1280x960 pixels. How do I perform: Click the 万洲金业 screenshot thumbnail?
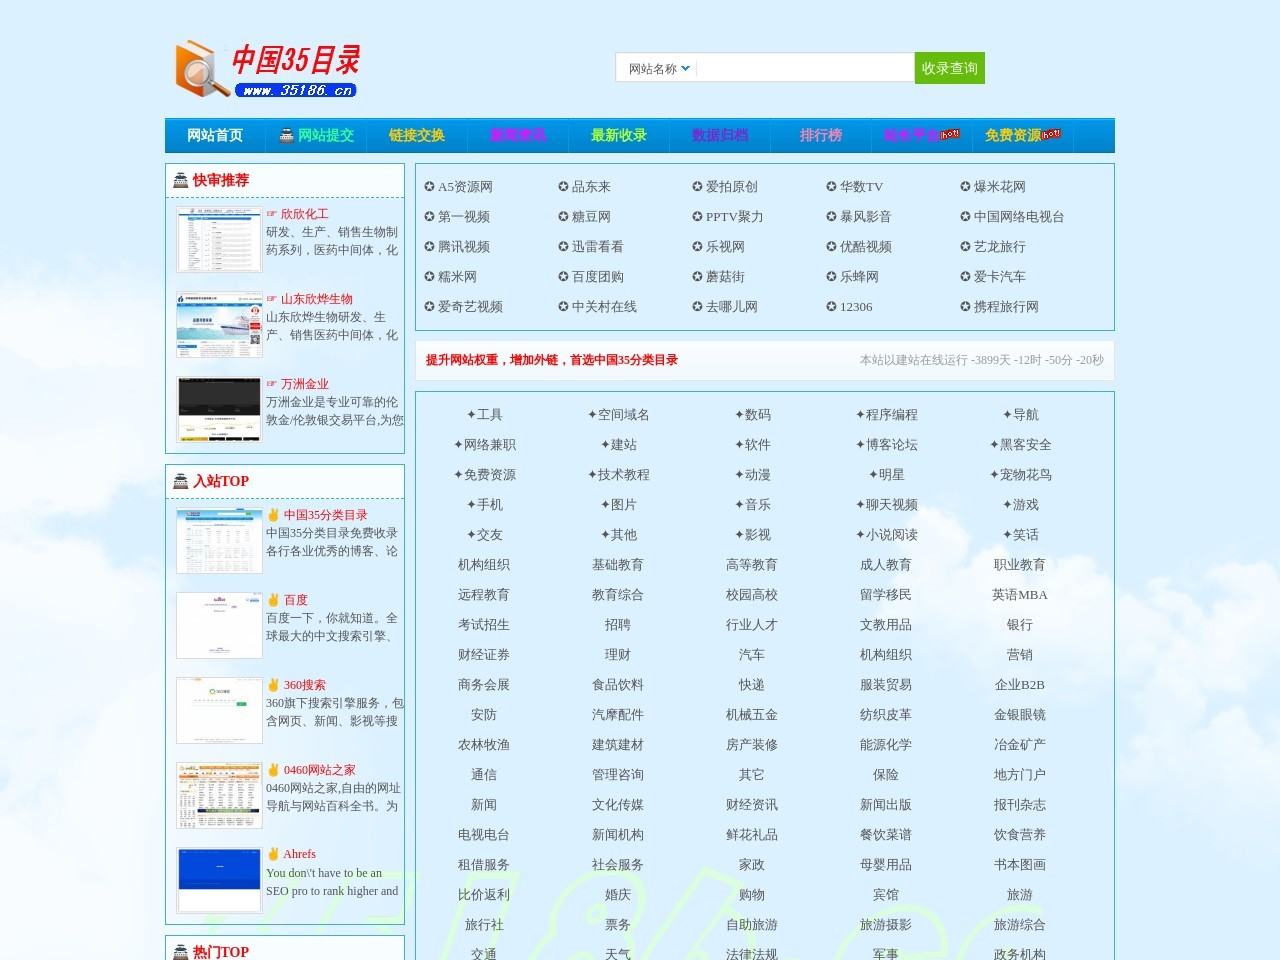[x=218, y=408]
